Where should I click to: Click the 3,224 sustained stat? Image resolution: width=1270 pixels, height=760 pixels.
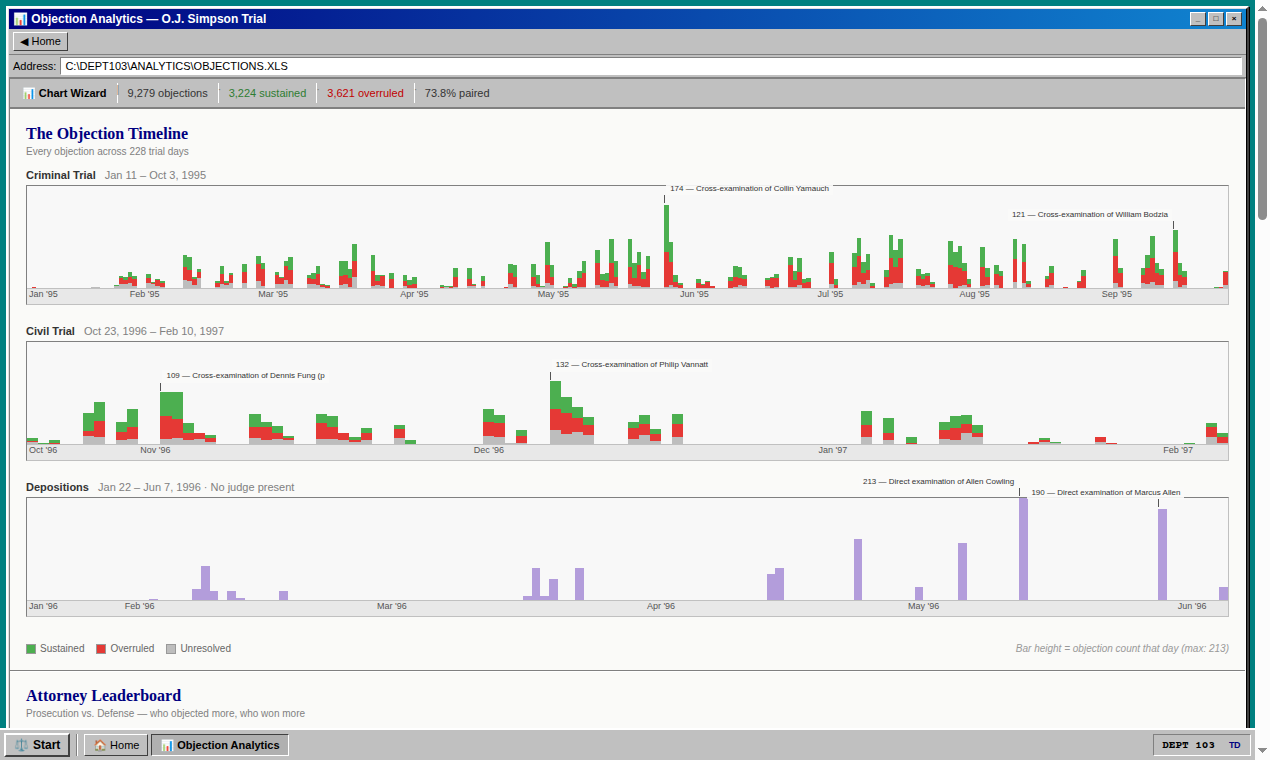click(267, 93)
